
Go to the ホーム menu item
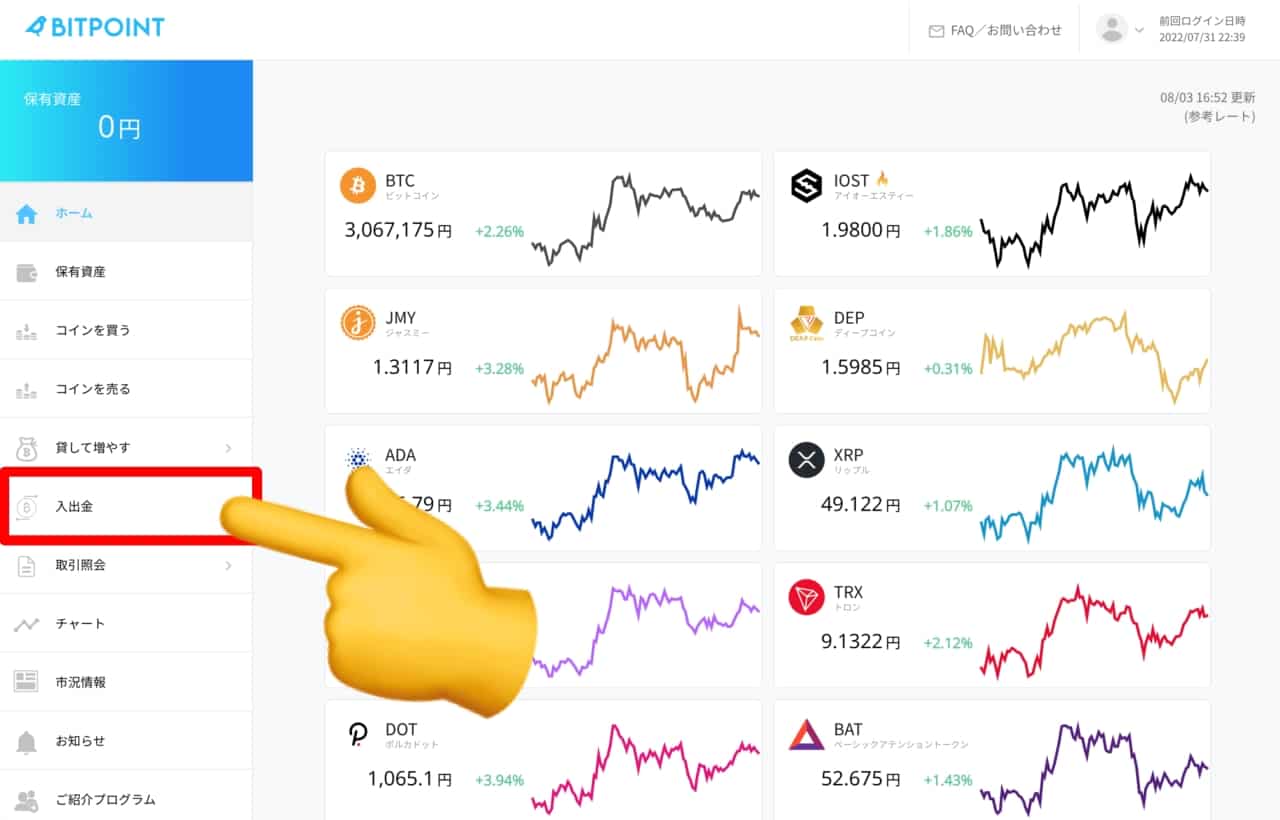(74, 213)
